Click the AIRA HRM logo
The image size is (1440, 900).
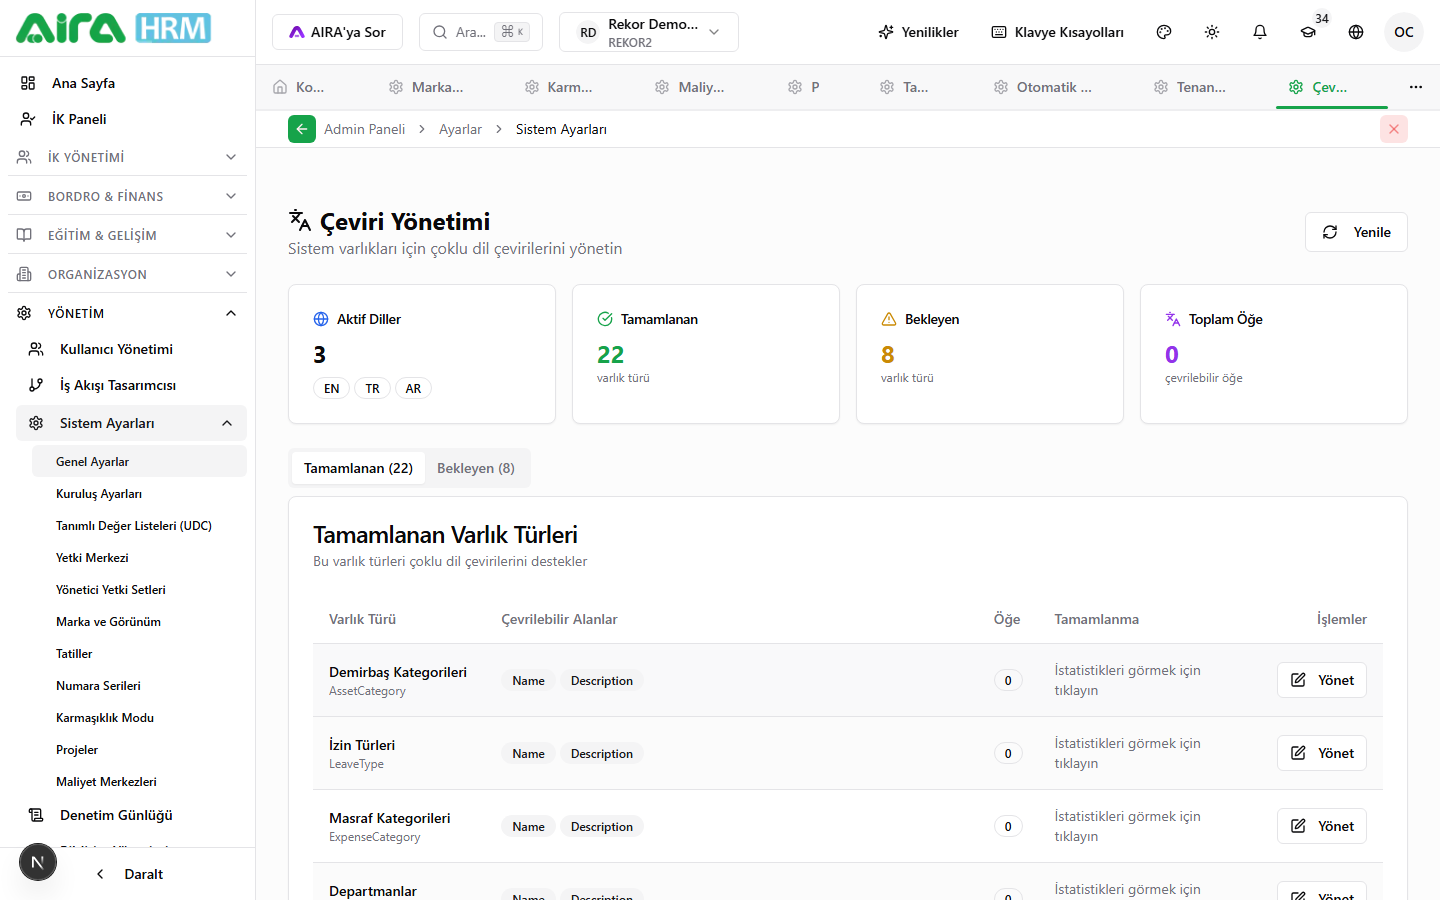(113, 28)
